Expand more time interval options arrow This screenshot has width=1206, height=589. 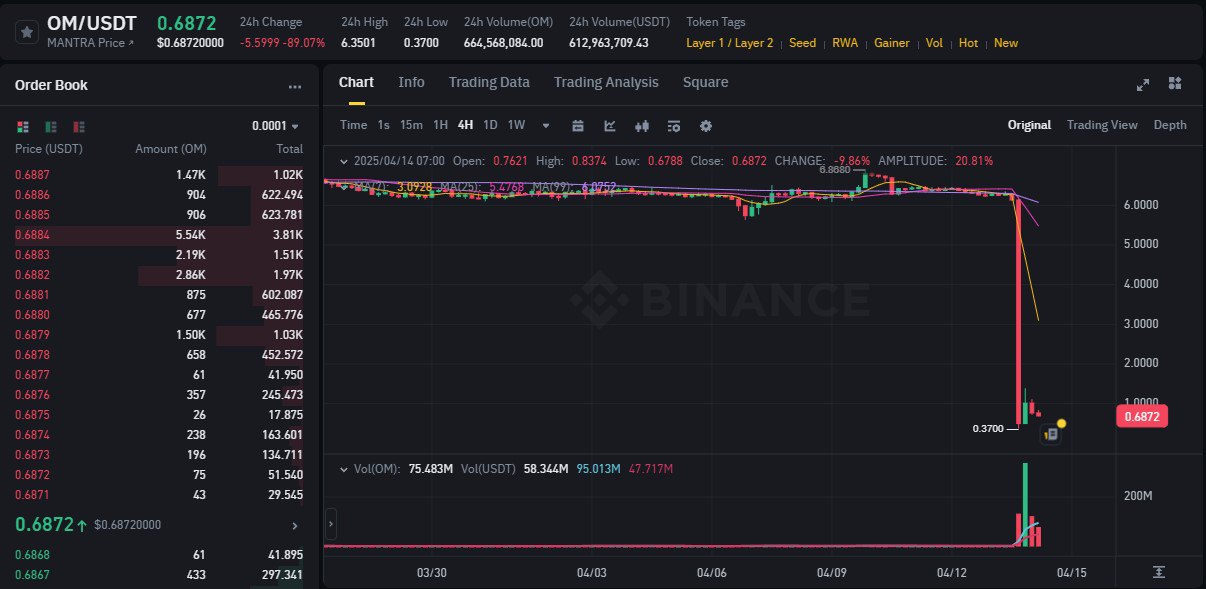pyautogui.click(x=546, y=126)
